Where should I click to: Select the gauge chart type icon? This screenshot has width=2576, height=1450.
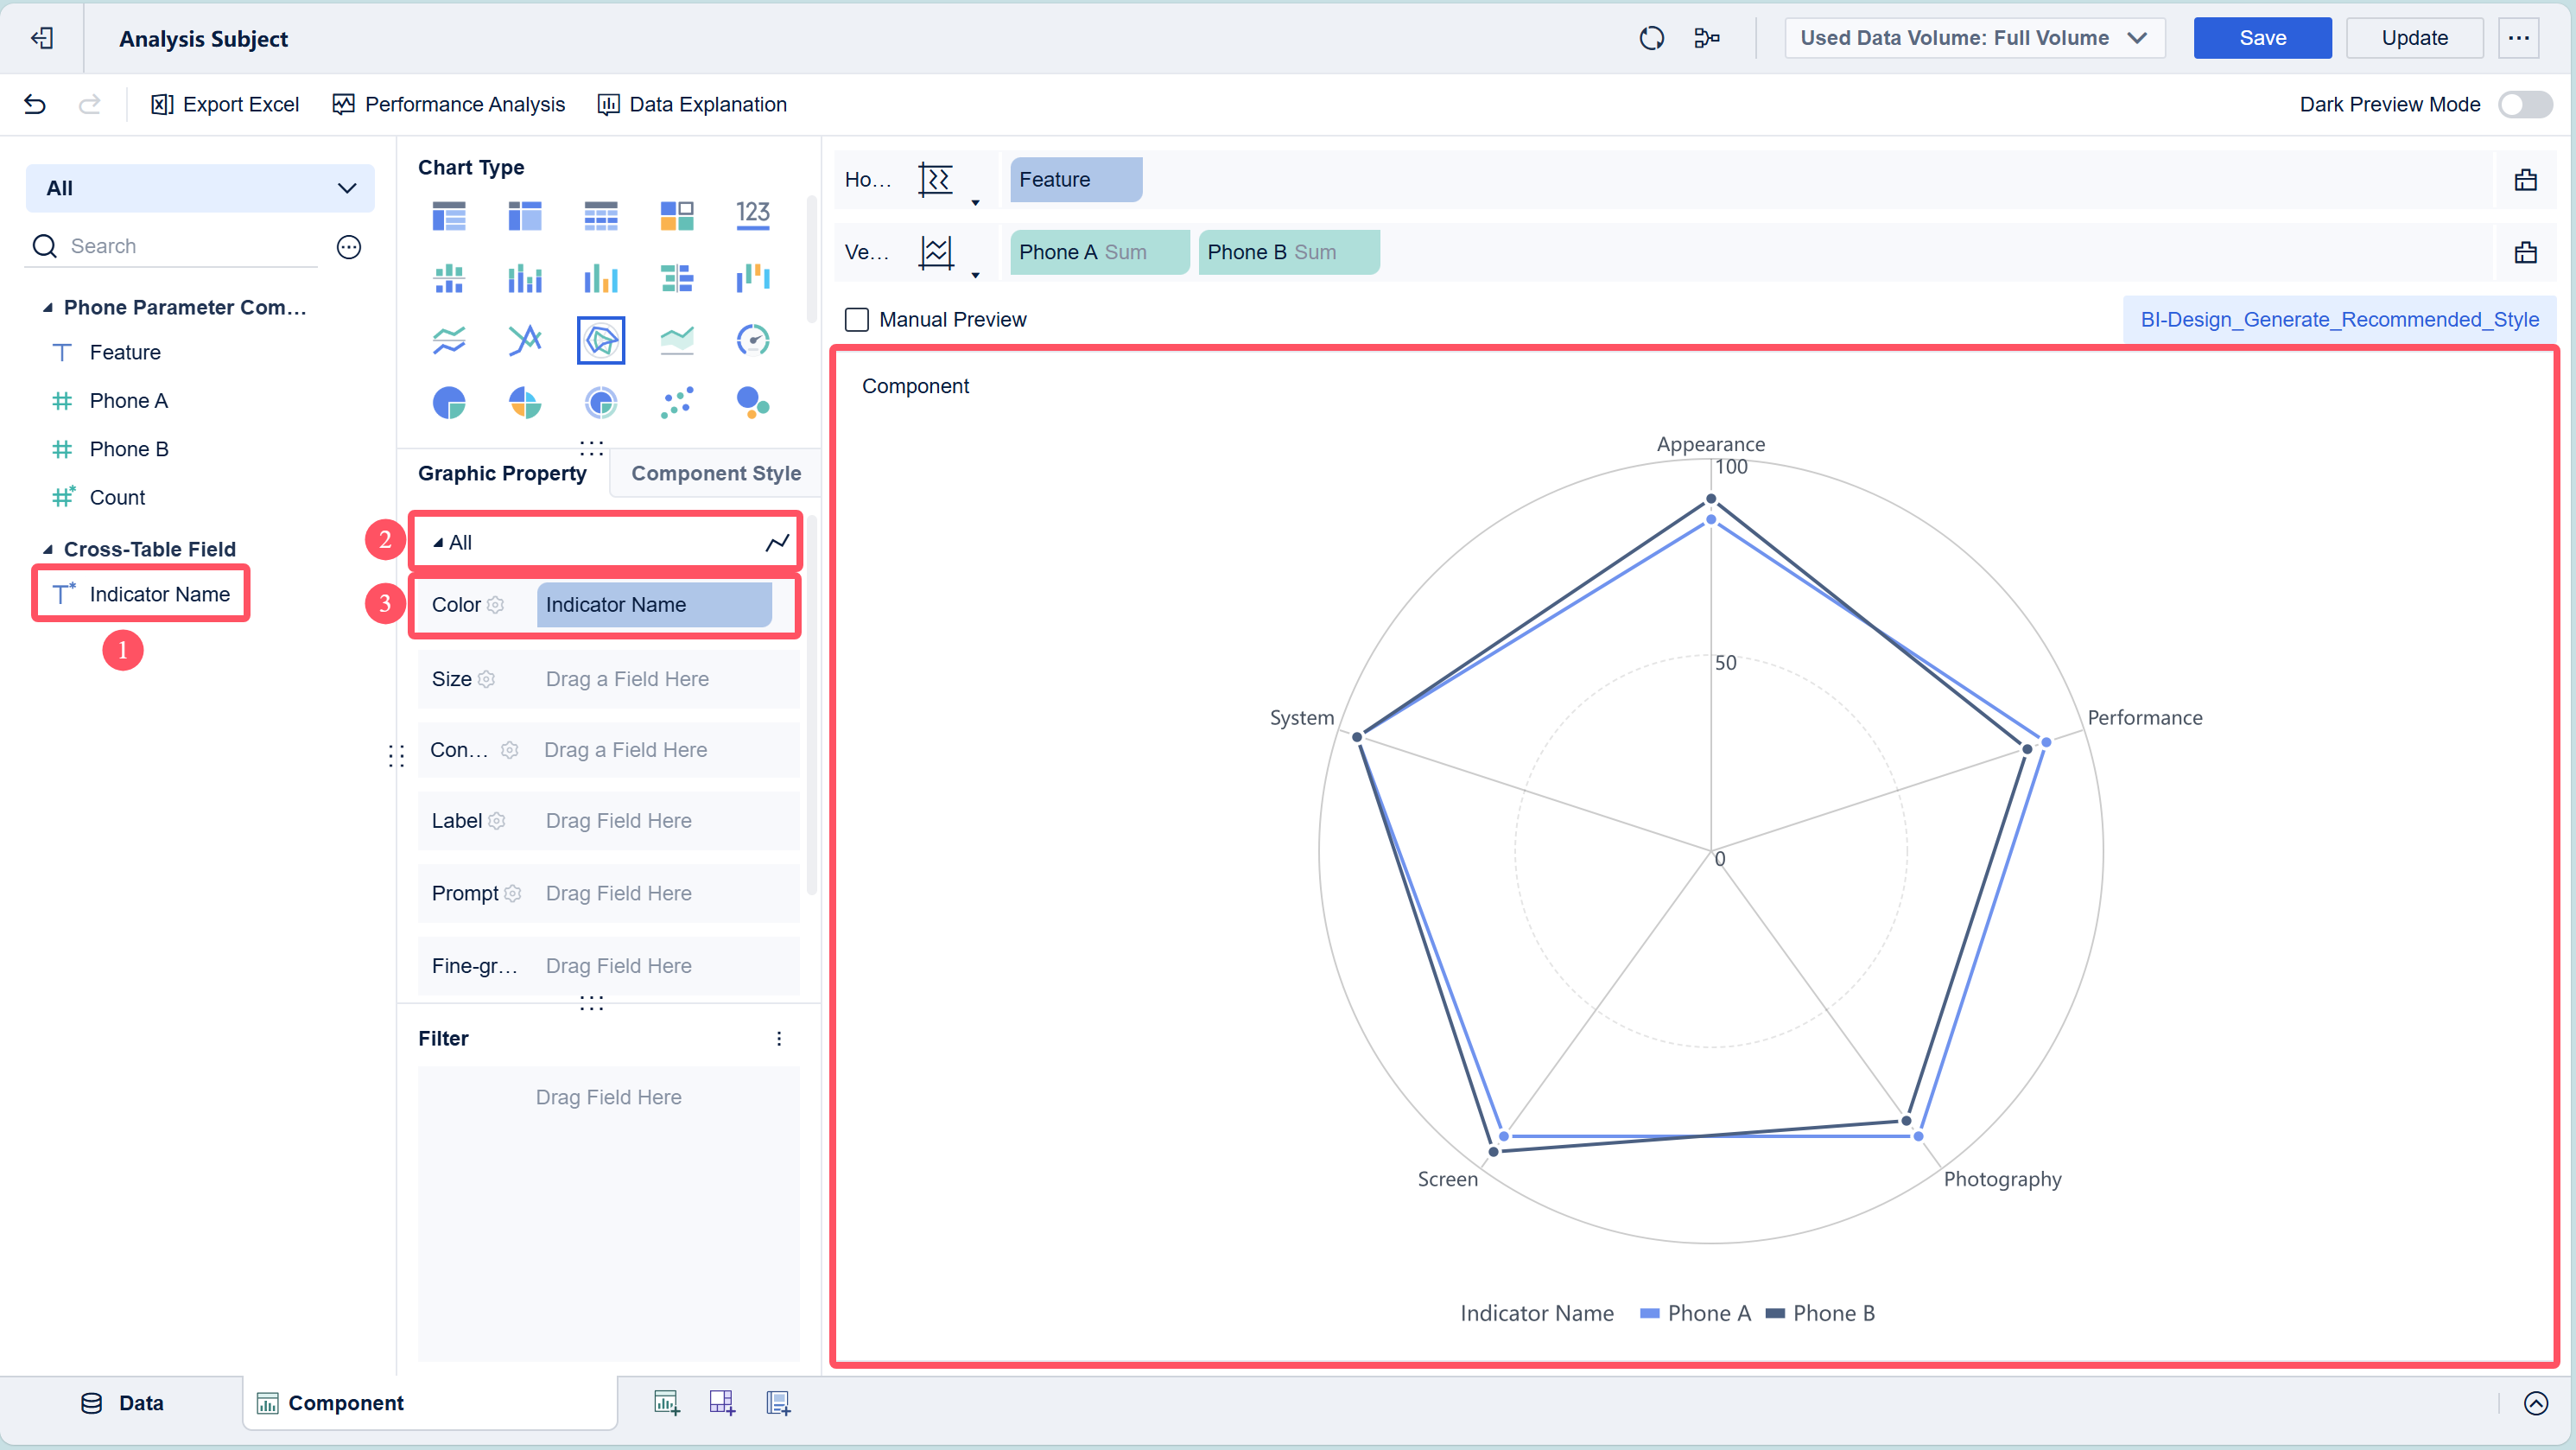click(x=753, y=340)
